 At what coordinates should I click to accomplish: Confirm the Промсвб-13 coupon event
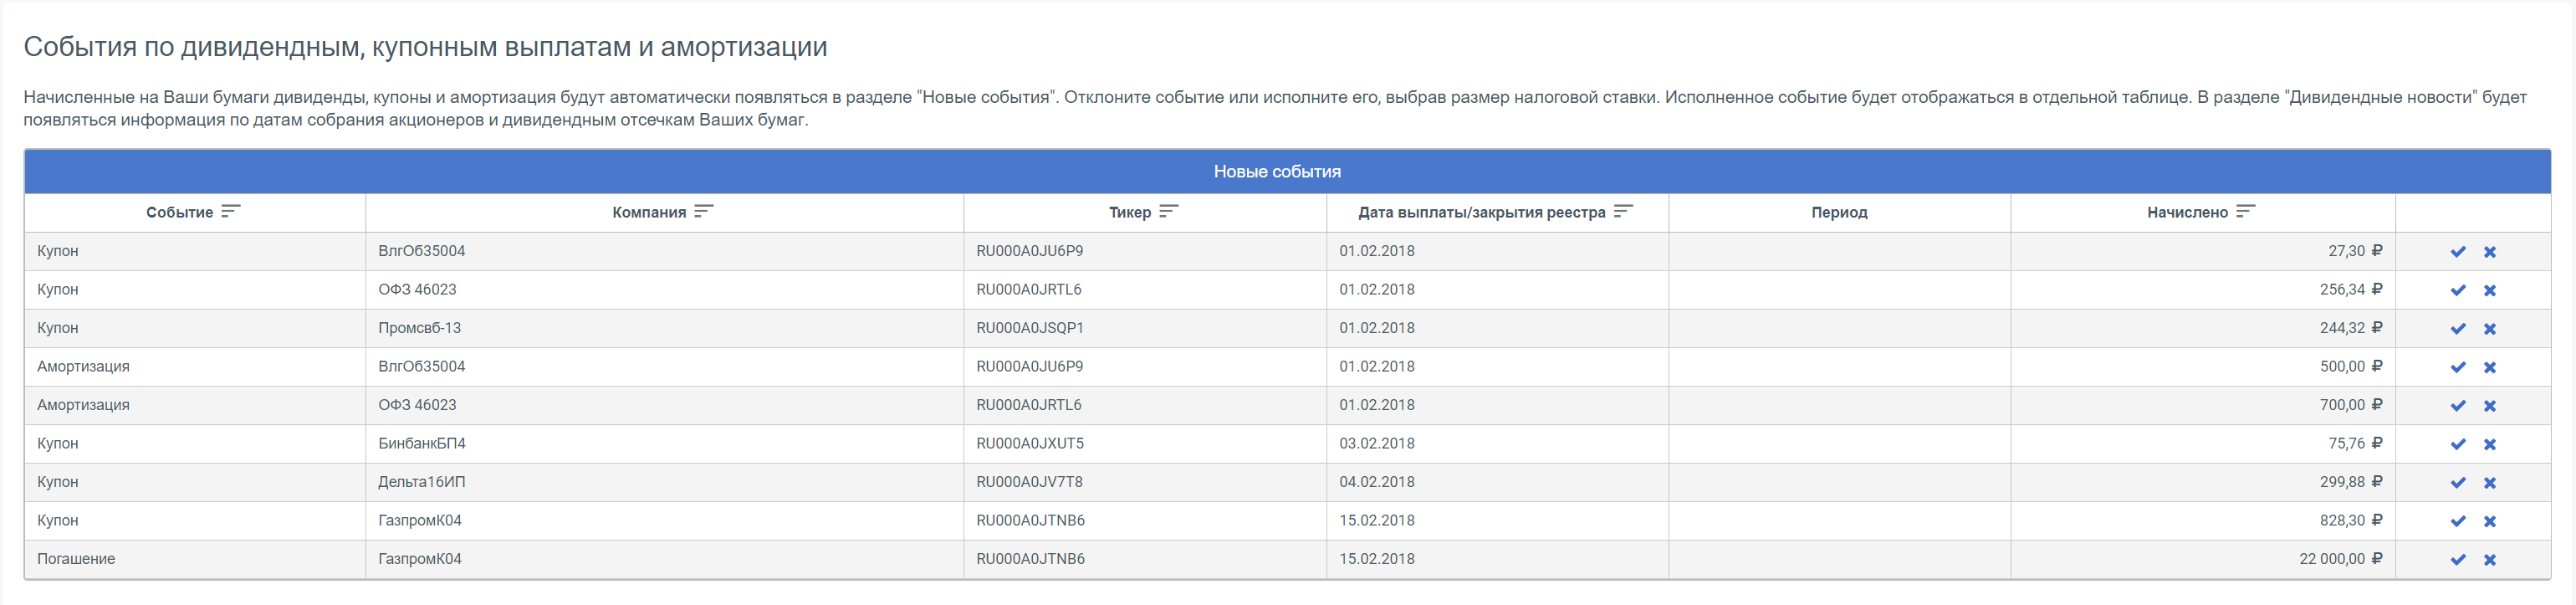(2457, 329)
